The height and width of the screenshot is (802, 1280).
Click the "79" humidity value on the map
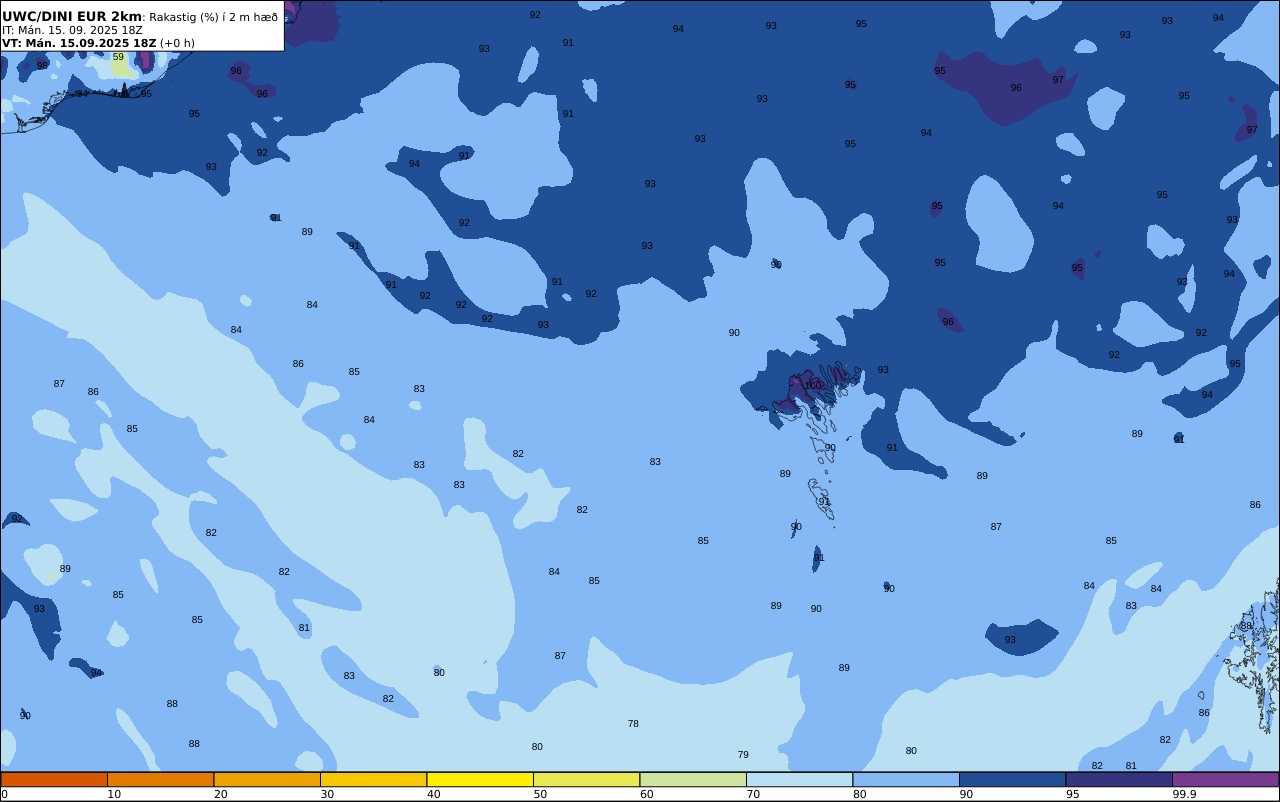(743, 755)
